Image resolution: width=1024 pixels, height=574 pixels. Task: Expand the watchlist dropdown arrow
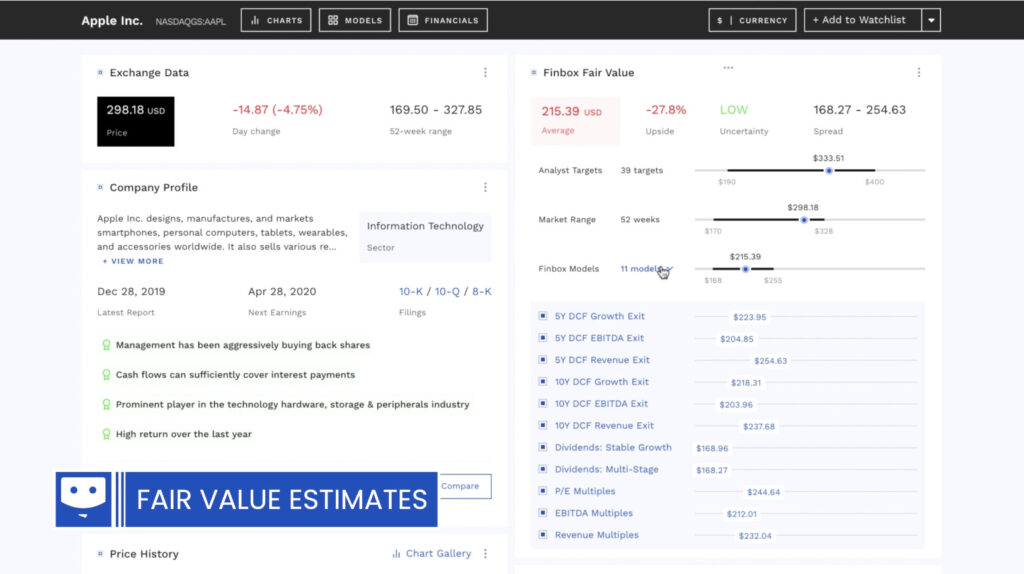(x=931, y=20)
